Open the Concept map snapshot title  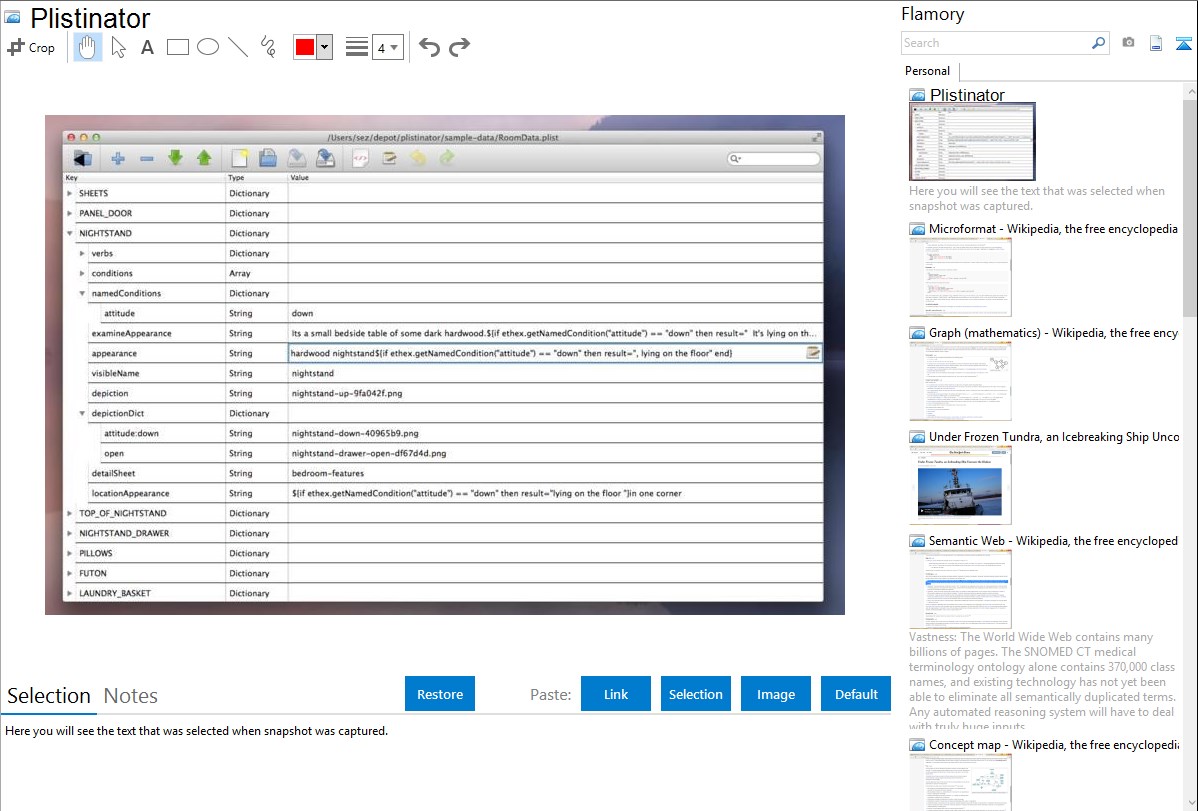point(1053,744)
